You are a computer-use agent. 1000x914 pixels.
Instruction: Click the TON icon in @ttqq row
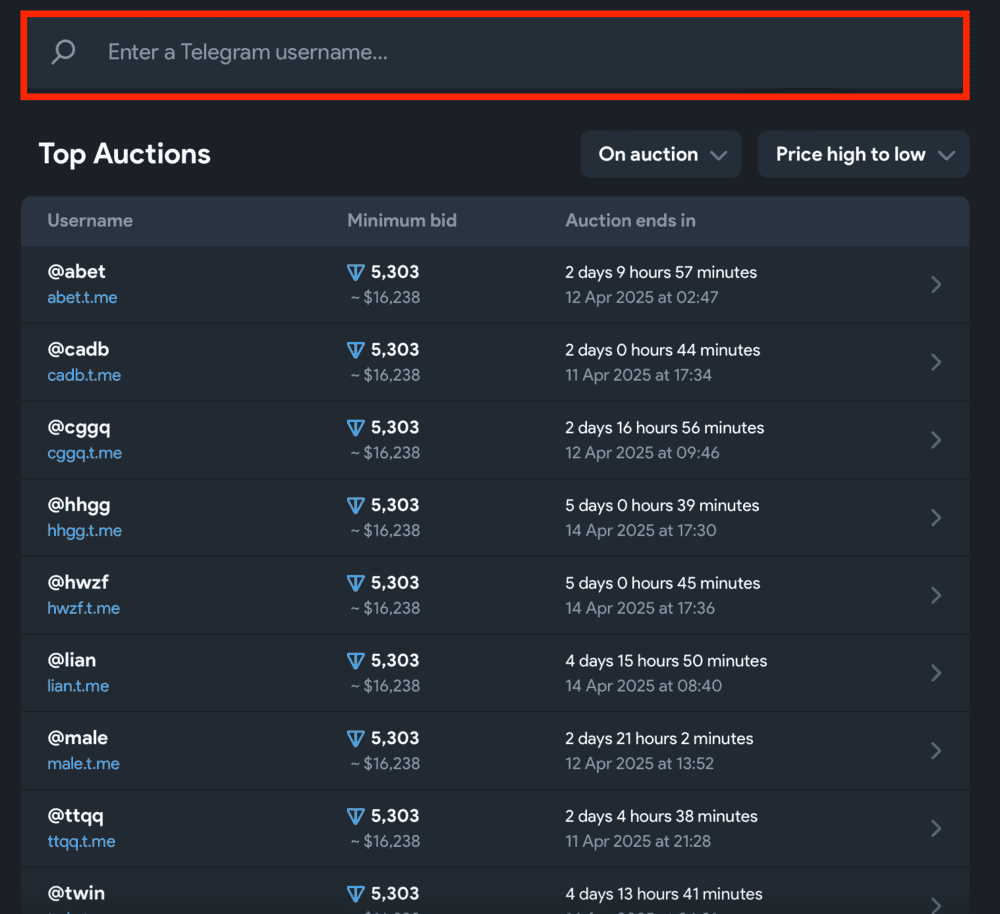click(356, 817)
